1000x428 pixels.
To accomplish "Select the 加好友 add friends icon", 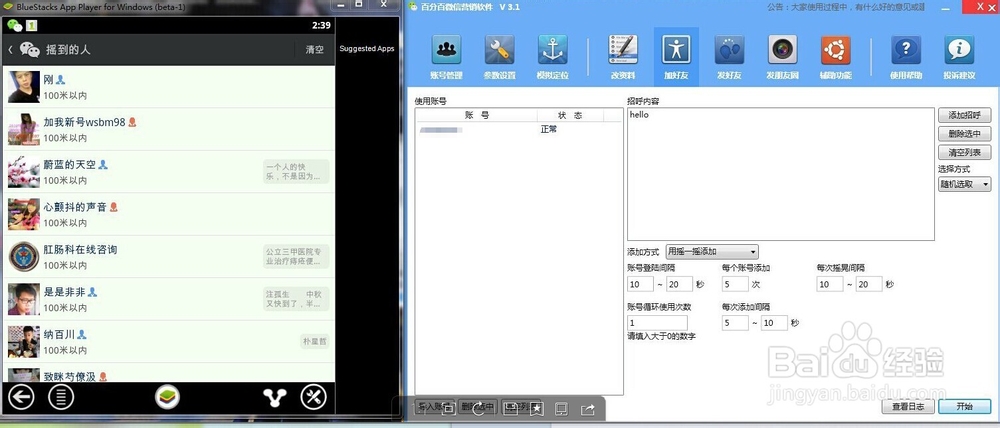I will click(676, 50).
